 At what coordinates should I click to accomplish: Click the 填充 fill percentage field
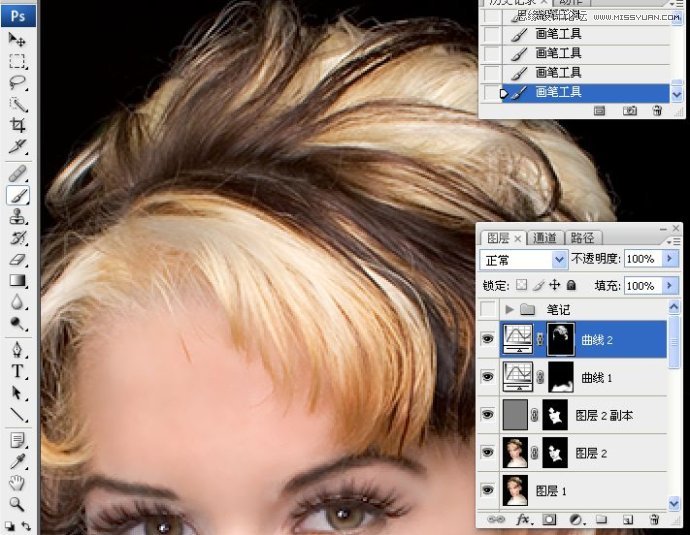click(x=639, y=286)
